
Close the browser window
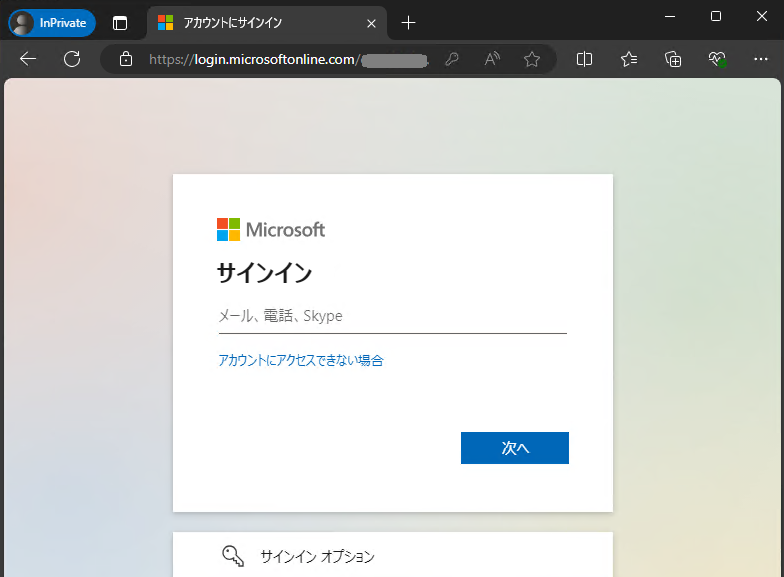(x=762, y=16)
